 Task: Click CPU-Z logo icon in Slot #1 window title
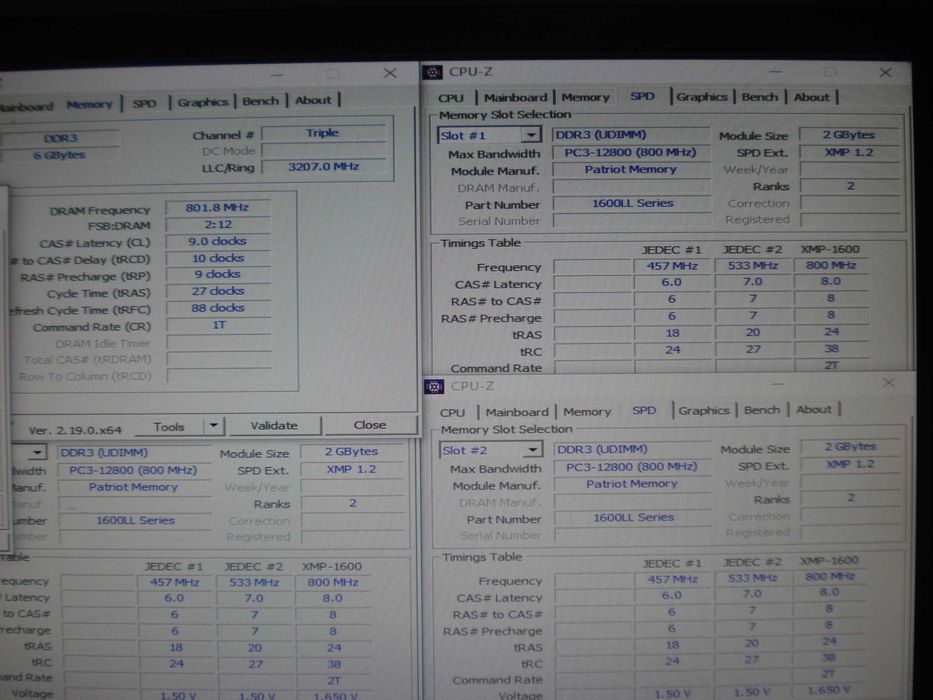(x=433, y=73)
